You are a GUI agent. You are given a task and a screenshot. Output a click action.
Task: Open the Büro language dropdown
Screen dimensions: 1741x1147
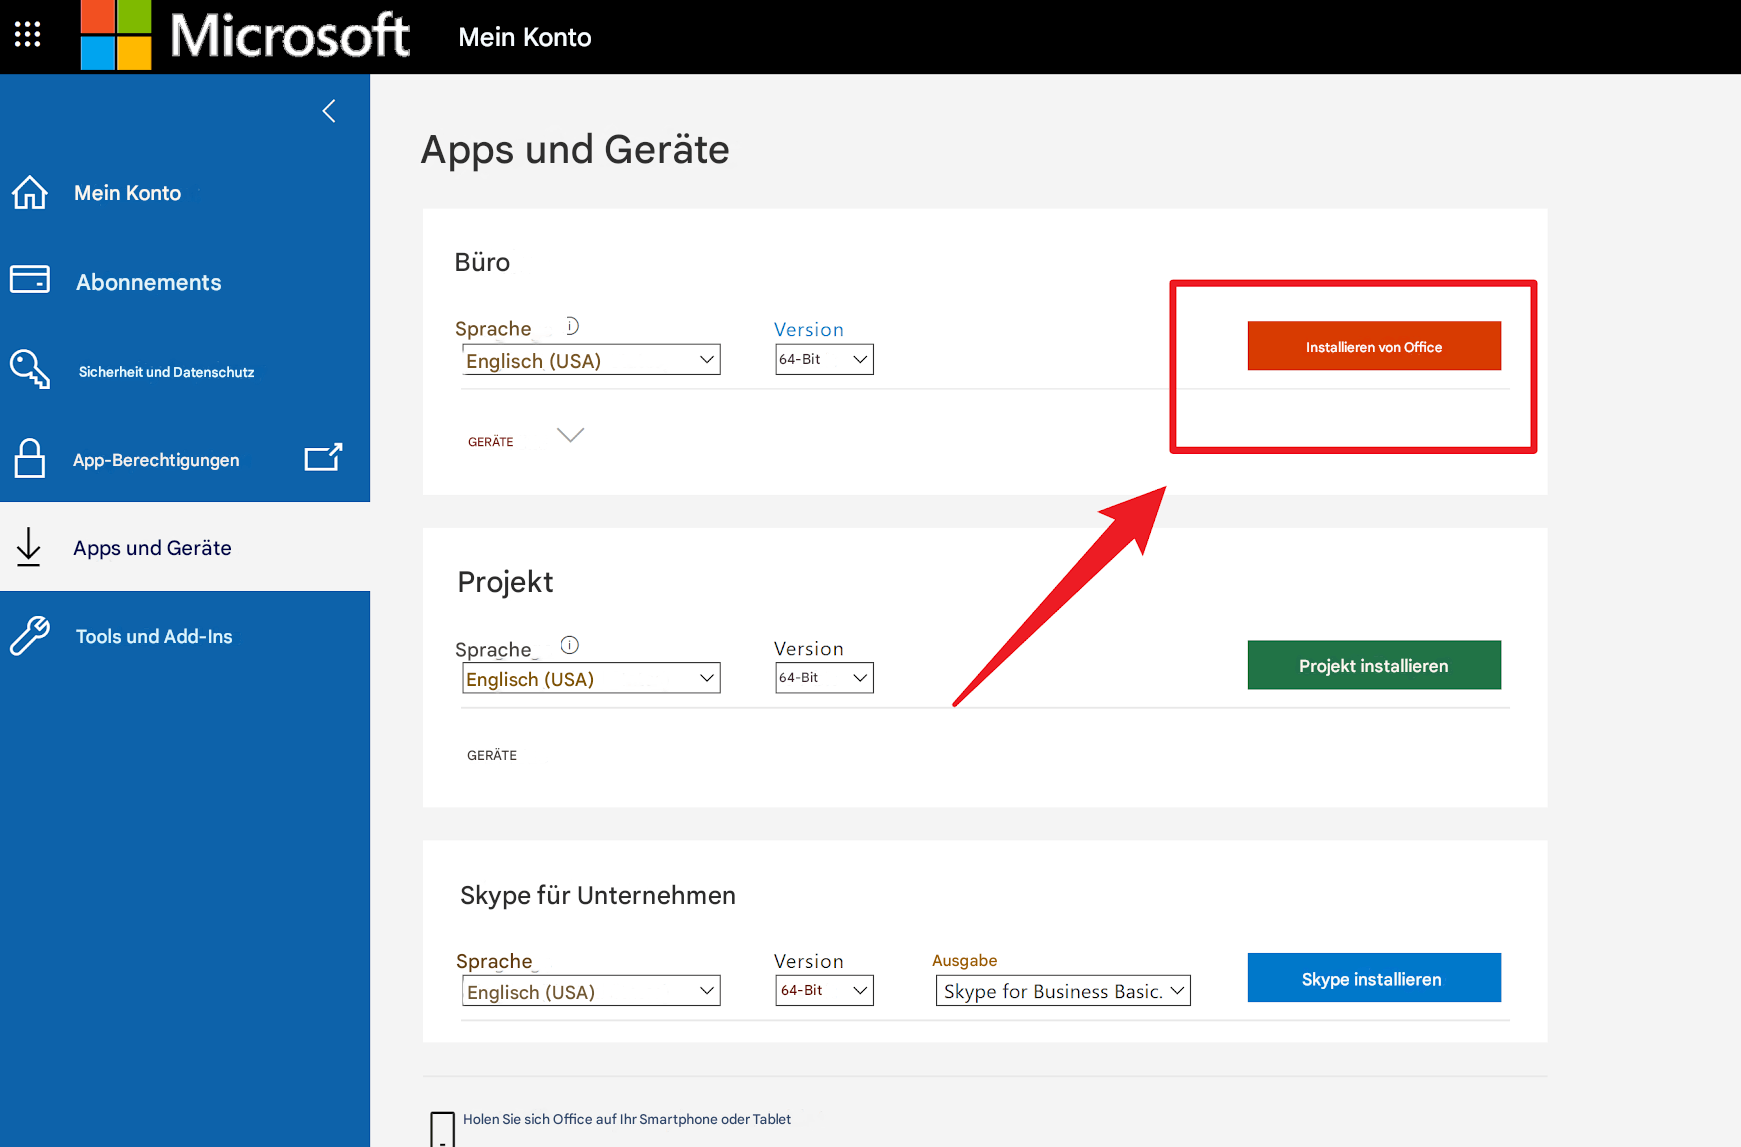591,360
